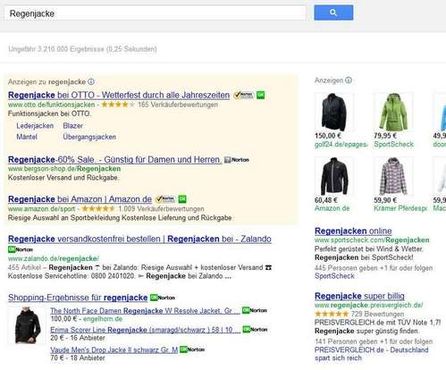Viewport: 446px width, 370px height.
Task: Click 1.009 Verkäuferbewertungen text
Action: pyautogui.click(x=161, y=209)
